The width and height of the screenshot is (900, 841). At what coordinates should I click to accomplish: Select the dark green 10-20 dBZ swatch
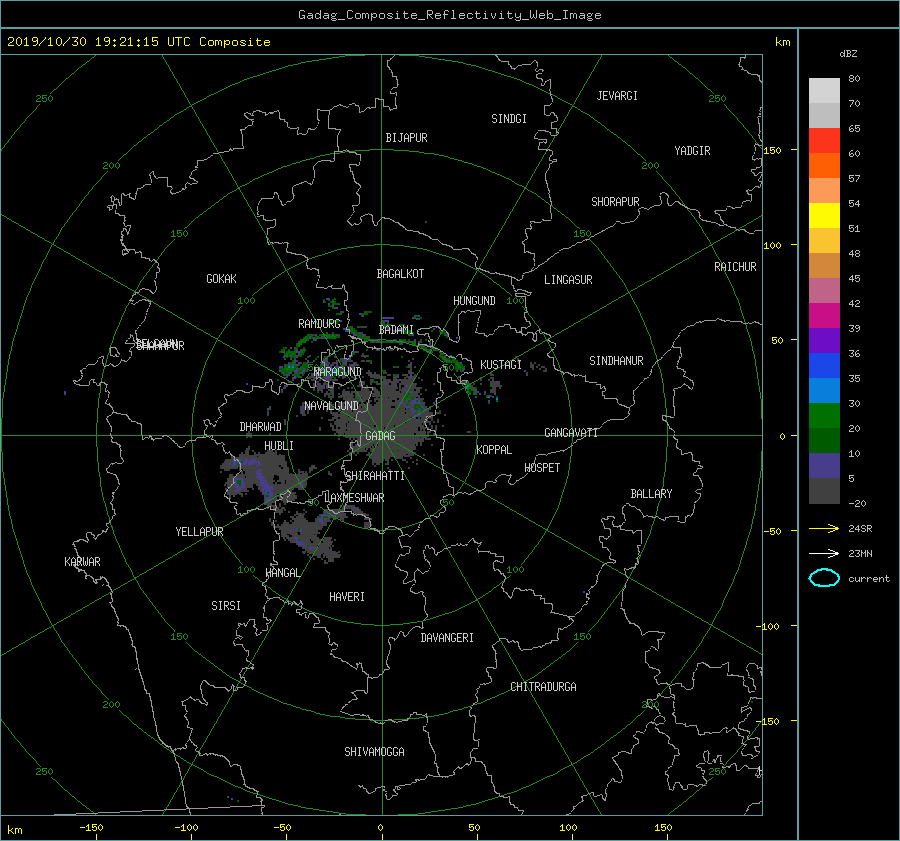coord(824,441)
